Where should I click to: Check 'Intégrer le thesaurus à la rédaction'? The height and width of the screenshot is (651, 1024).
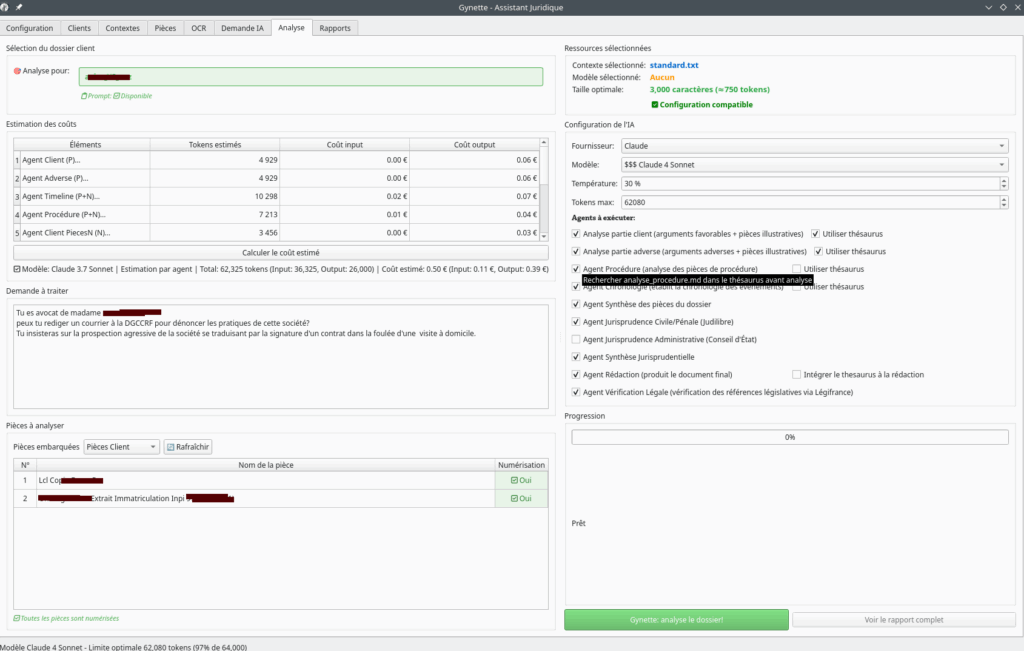click(x=796, y=374)
